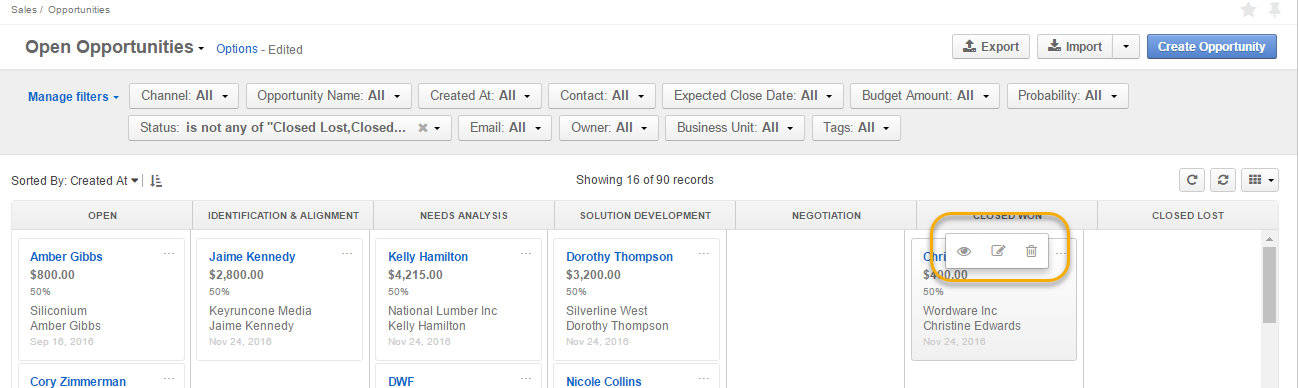Open Jaime Kennedy opportunity link
The width and height of the screenshot is (1298, 388).
[252, 257]
